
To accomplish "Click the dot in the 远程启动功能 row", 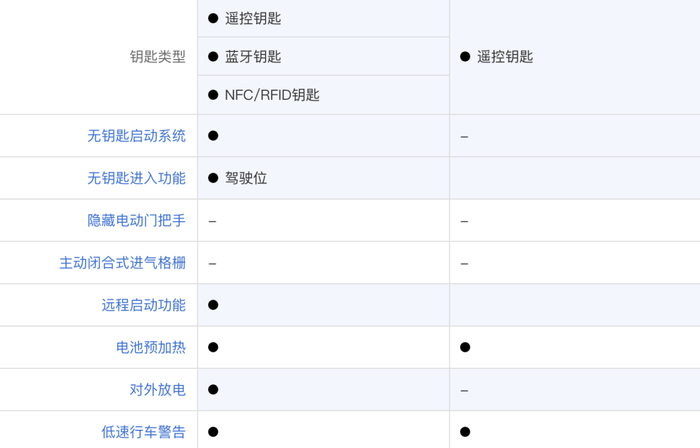I will point(213,305).
